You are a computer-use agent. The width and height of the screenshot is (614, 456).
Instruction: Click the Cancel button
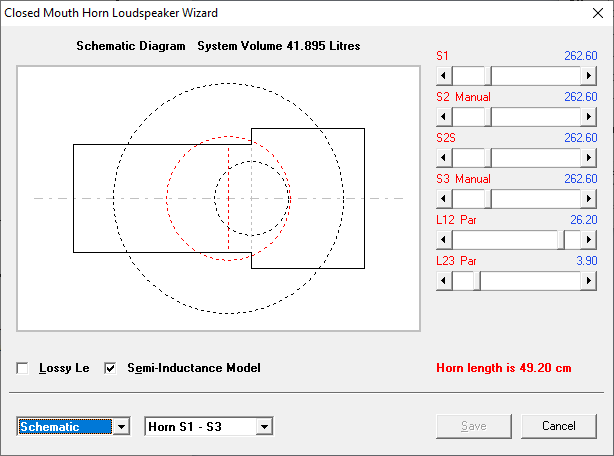pyautogui.click(x=559, y=426)
